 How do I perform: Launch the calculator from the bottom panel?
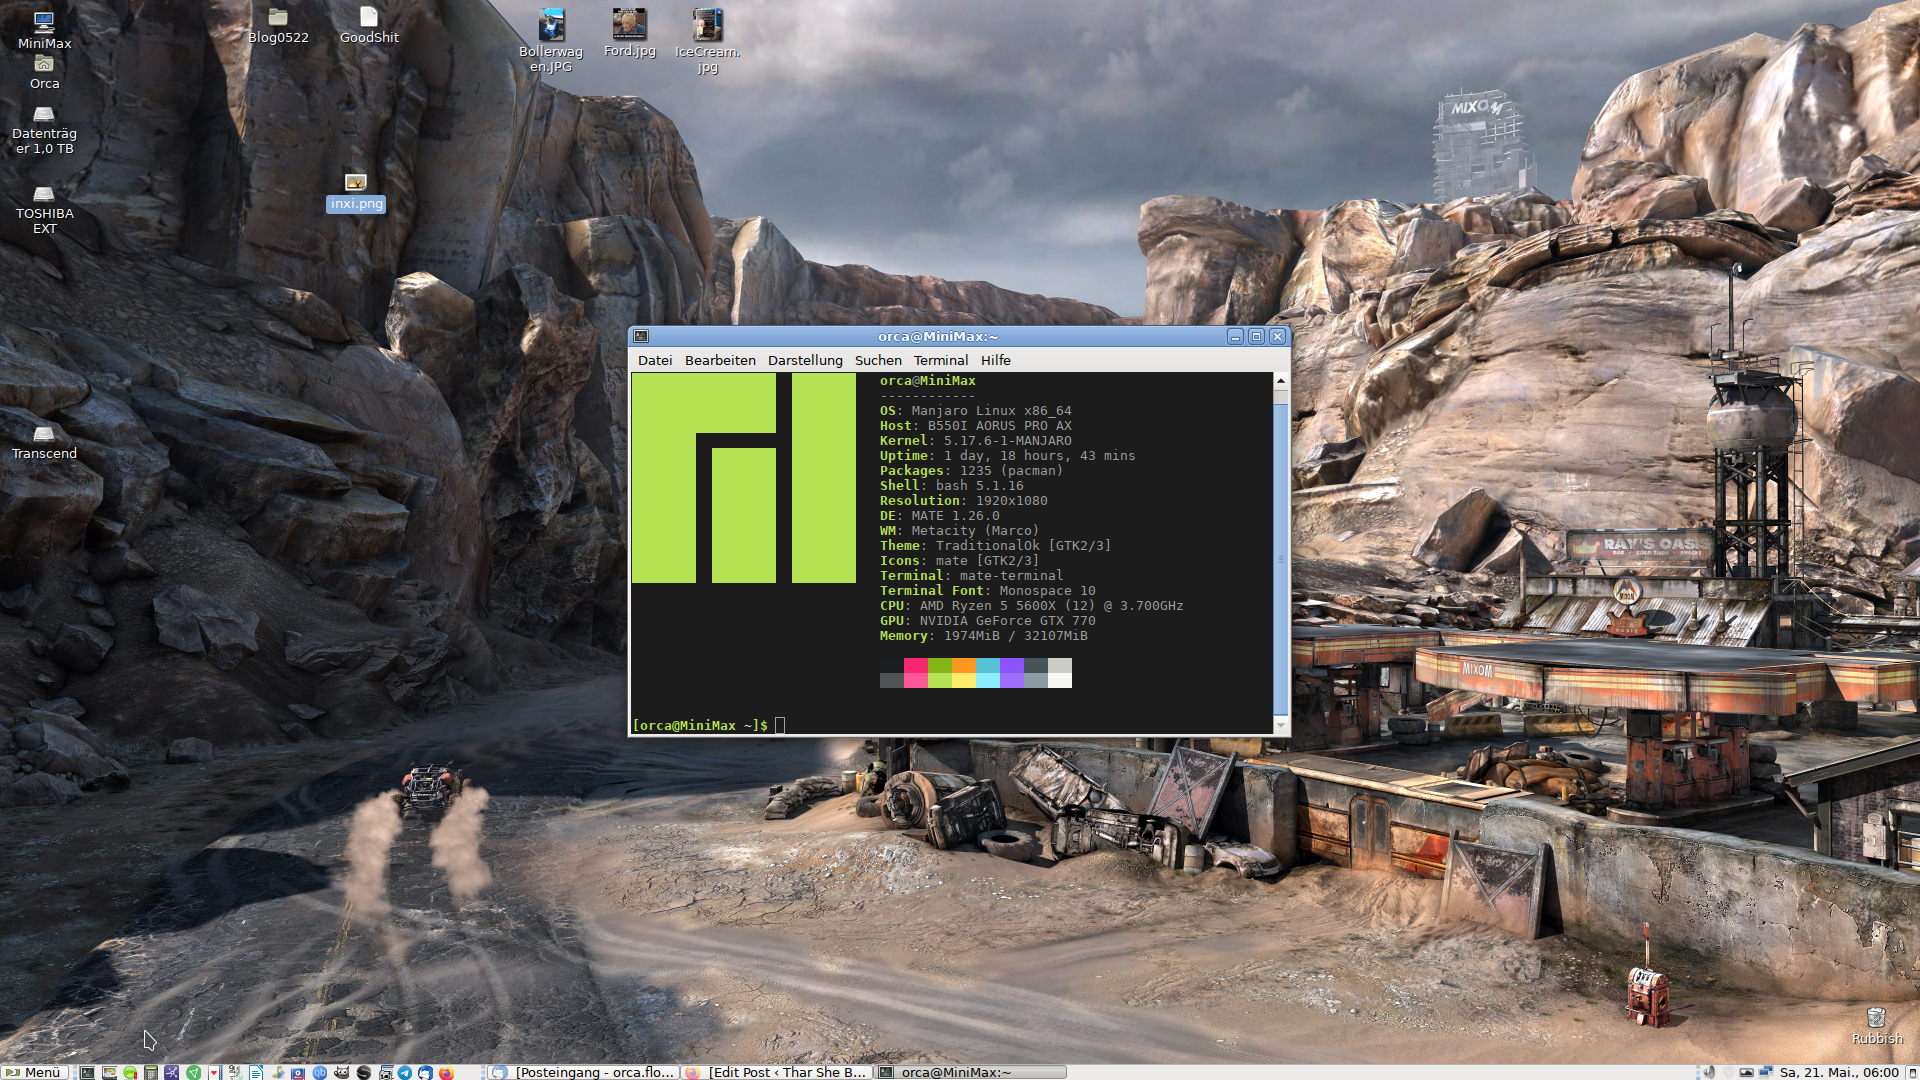(x=151, y=1072)
